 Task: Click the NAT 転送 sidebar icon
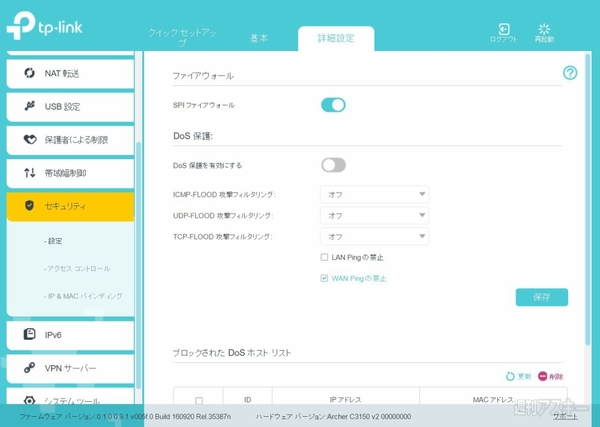[29, 73]
